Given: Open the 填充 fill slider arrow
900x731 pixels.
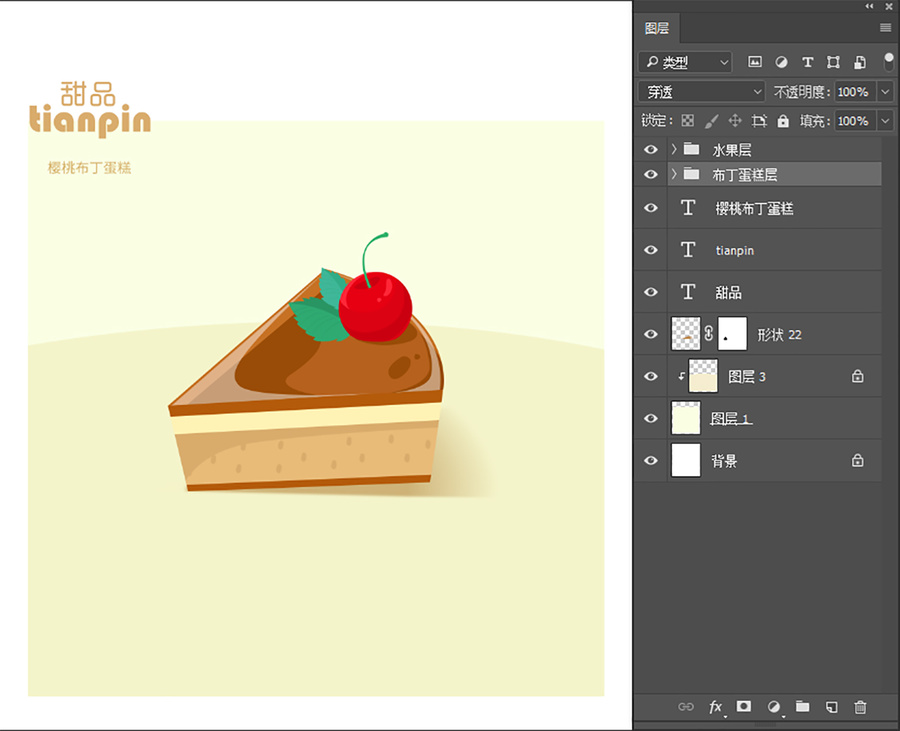Looking at the screenshot, I should [886, 120].
